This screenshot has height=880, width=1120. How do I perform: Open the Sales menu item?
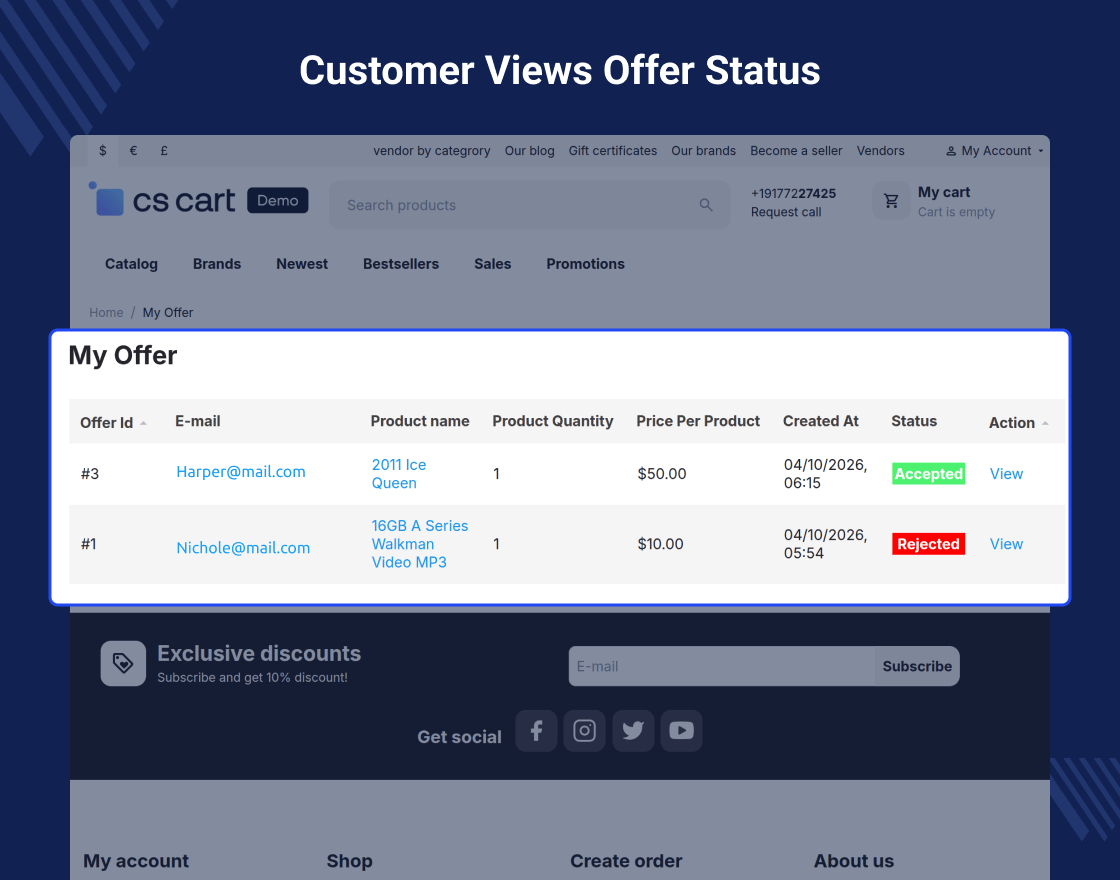click(x=493, y=264)
